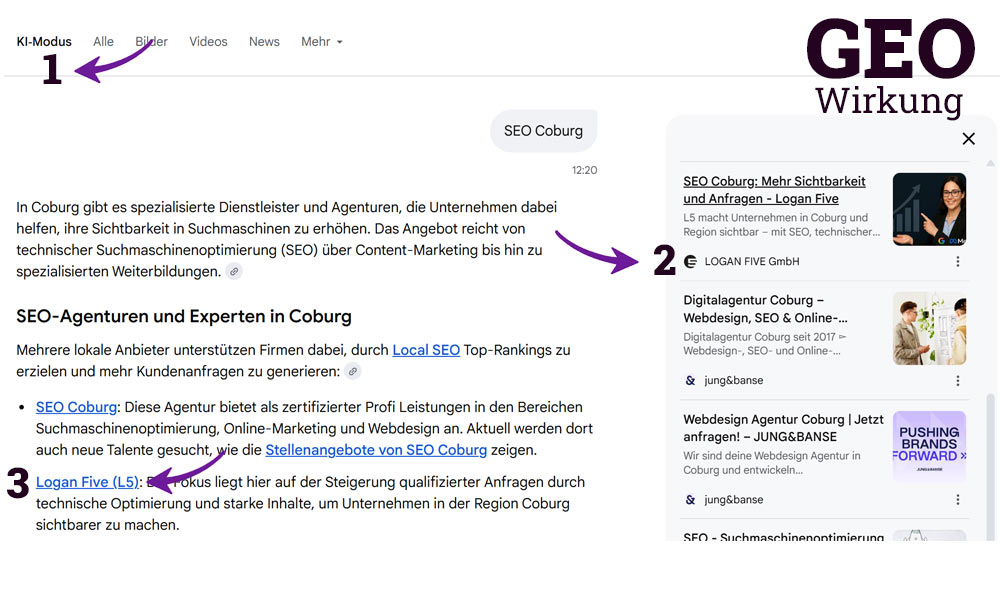
Task: Open the three-dot menu on the Logan Five result
Action: pos(958,261)
